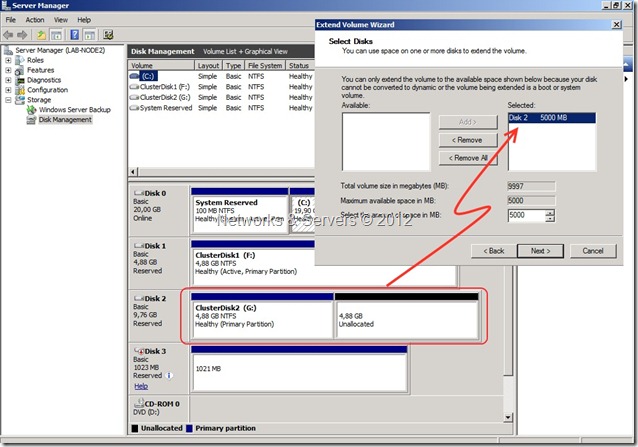The height and width of the screenshot is (447, 638).
Task: Open Windows Server Backup node
Action: 74,110
